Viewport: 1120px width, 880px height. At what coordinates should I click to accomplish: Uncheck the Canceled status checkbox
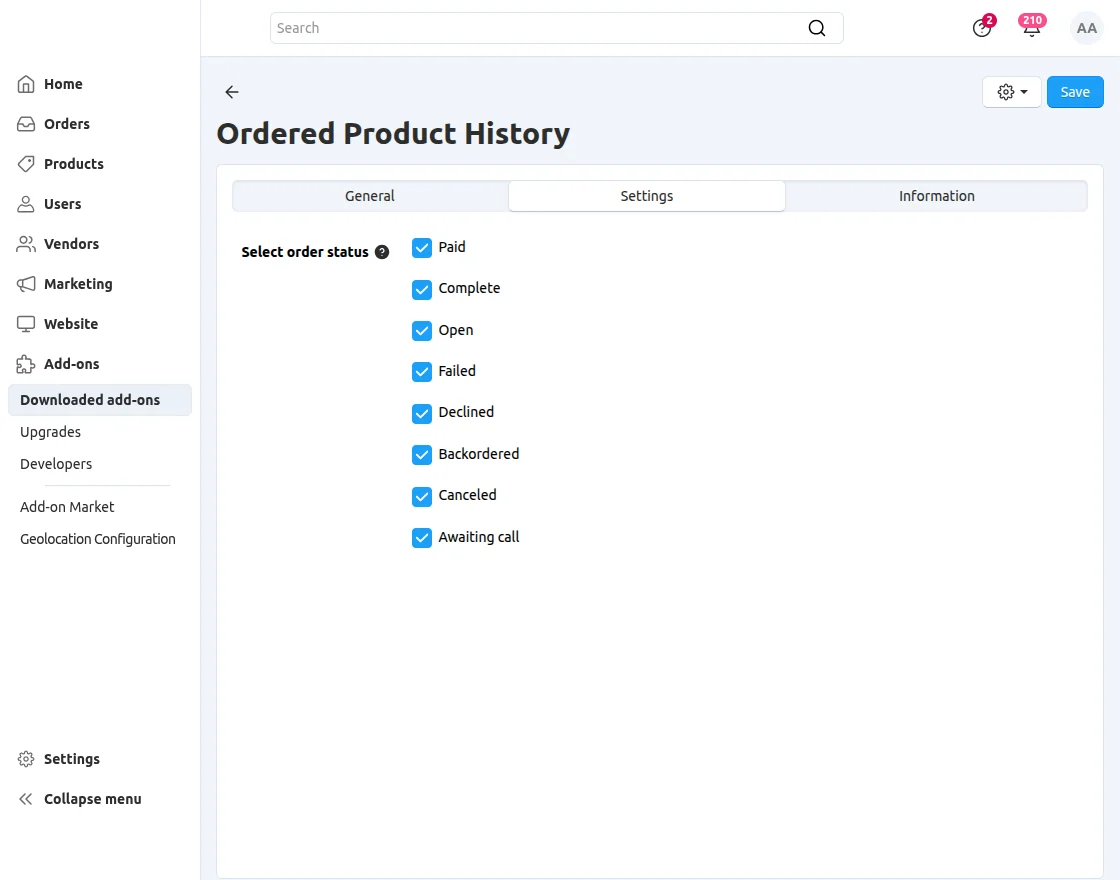pos(421,496)
